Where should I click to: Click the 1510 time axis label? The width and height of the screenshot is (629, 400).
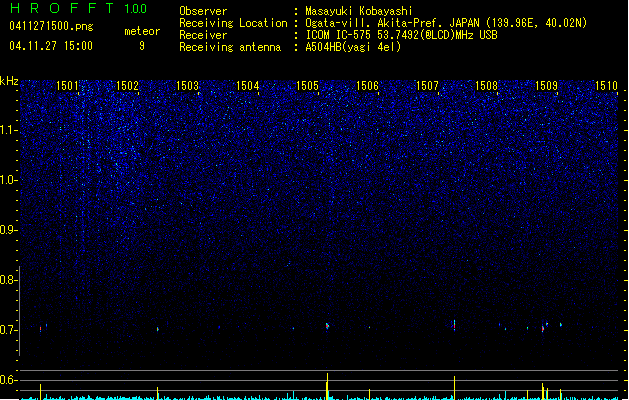(x=606, y=86)
